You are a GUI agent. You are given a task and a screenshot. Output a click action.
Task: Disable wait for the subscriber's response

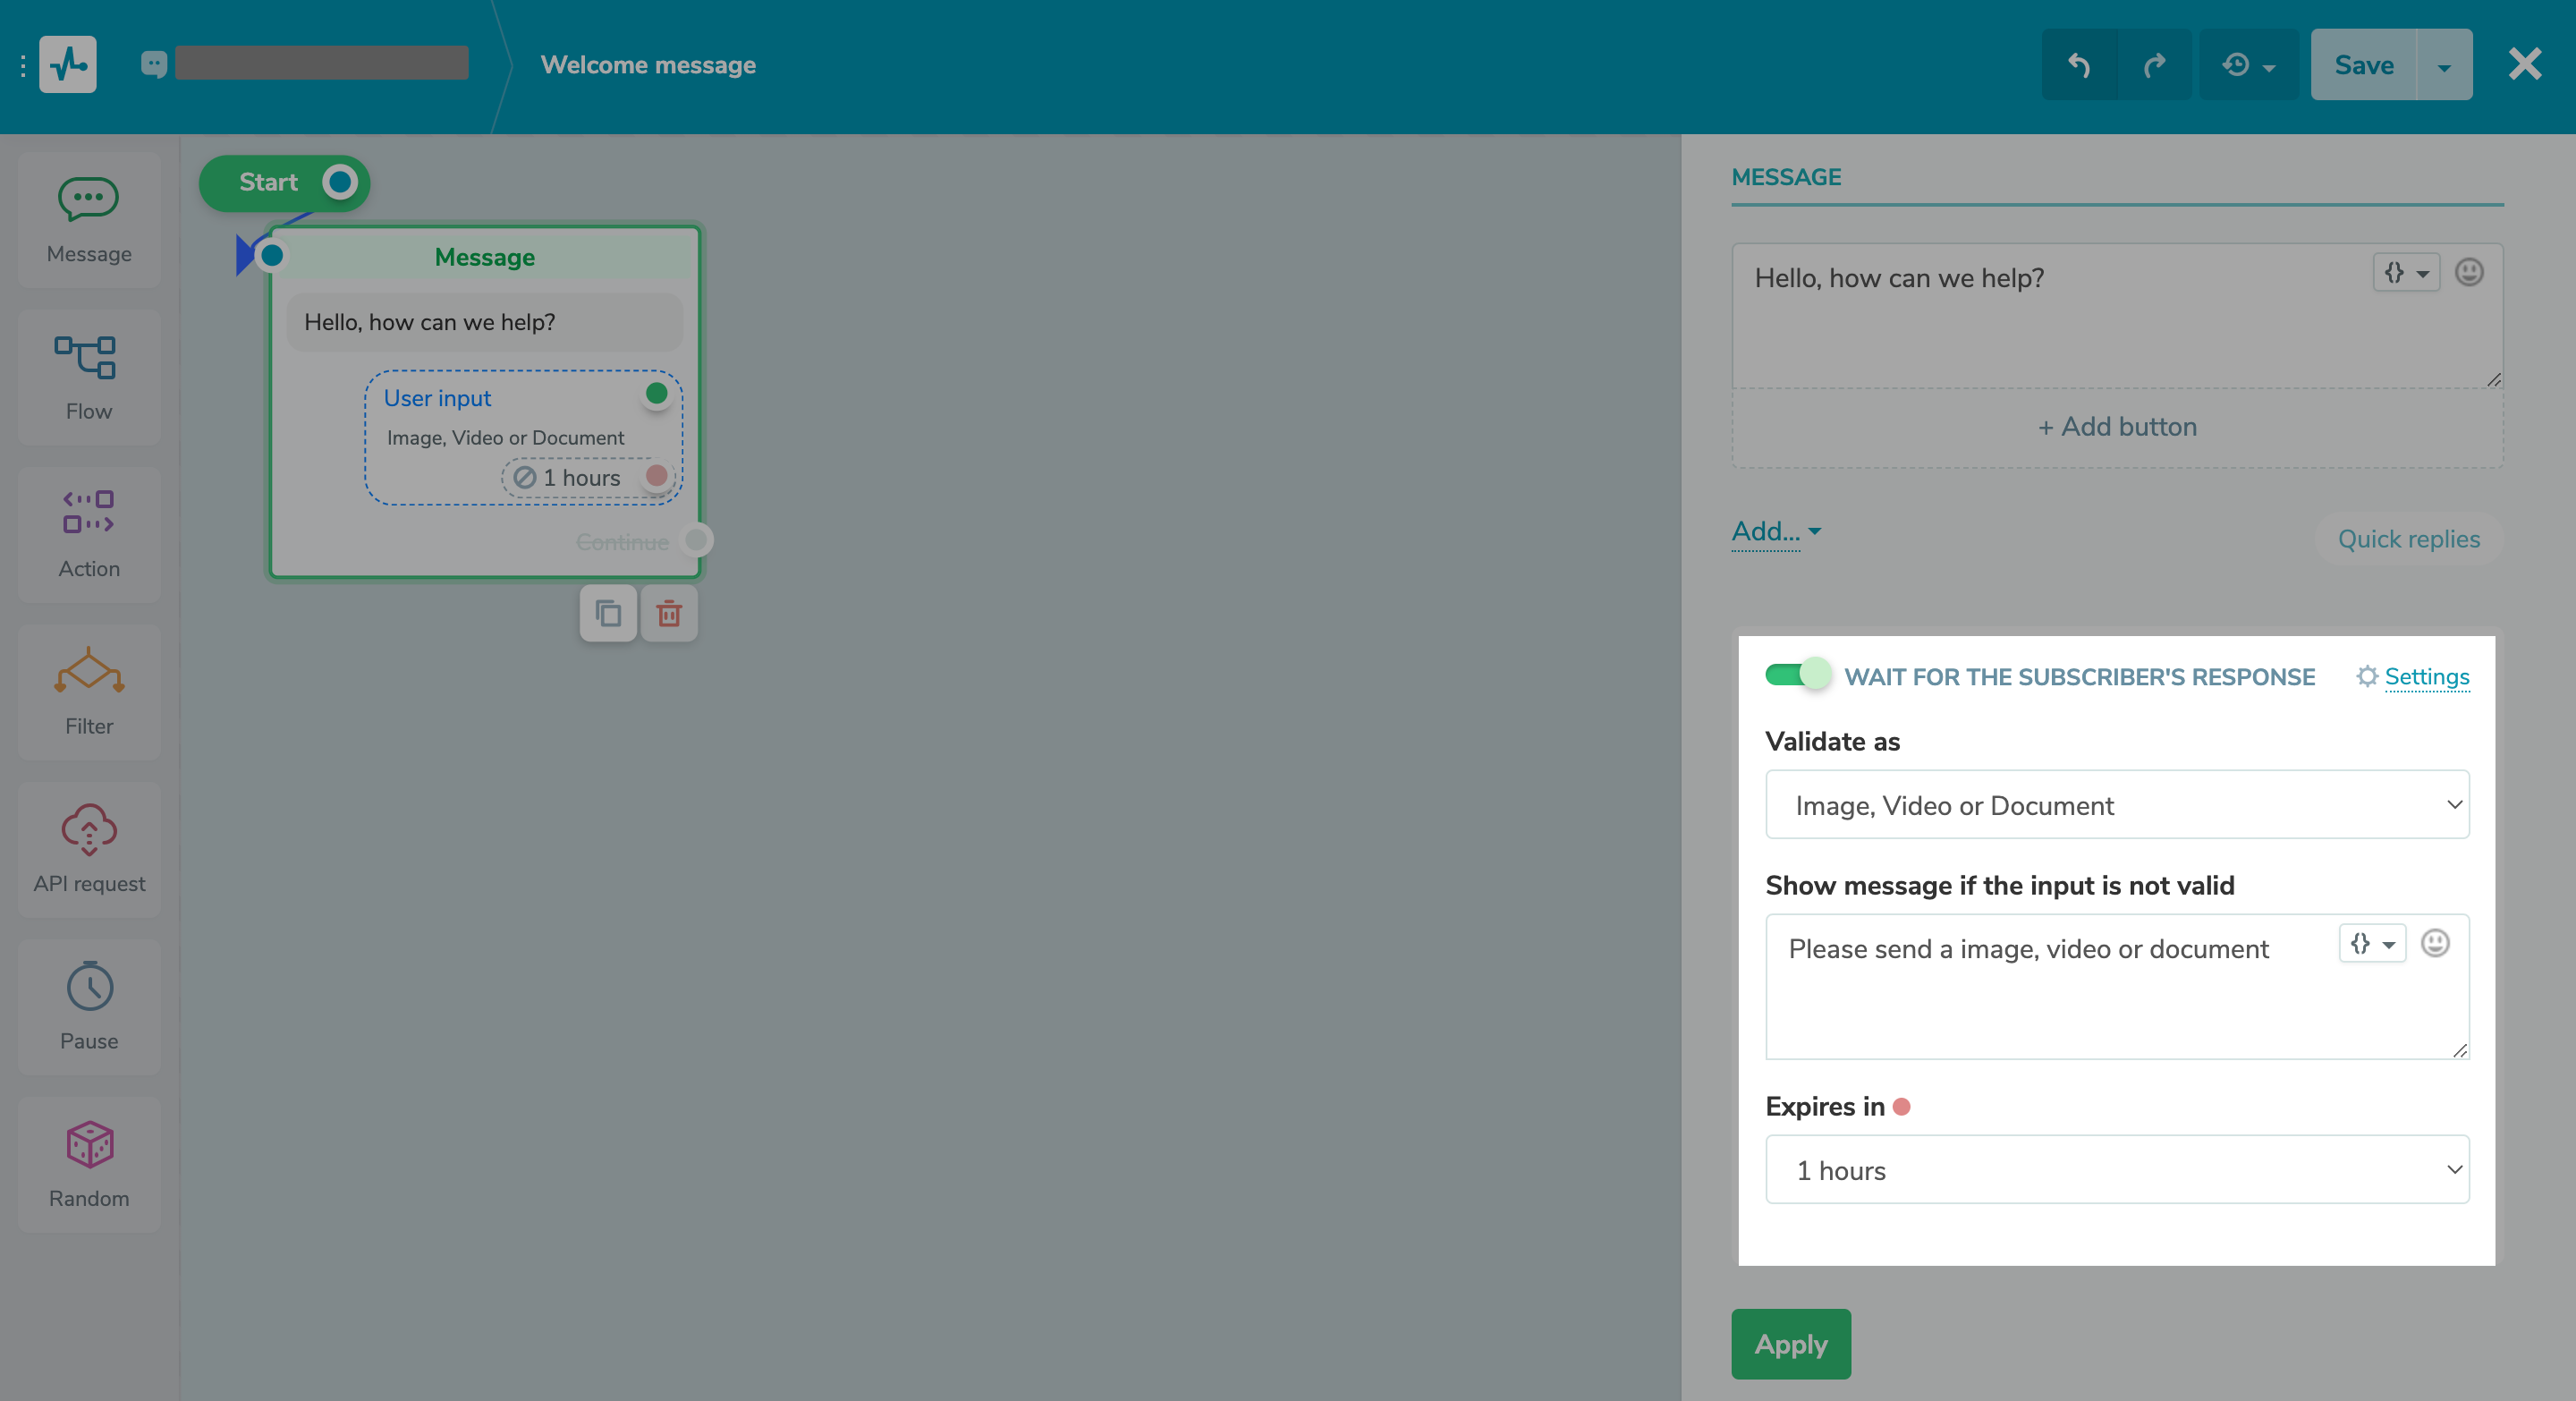click(x=1797, y=675)
